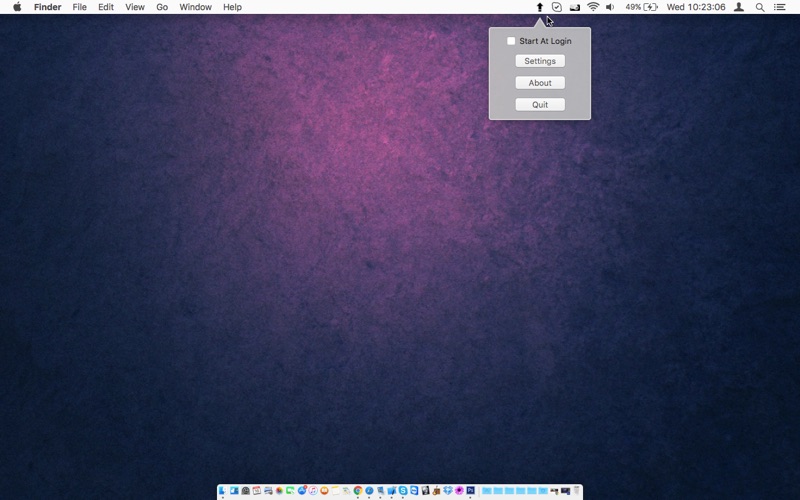Click the user account silhouette icon
800x500 pixels.
[738, 7]
